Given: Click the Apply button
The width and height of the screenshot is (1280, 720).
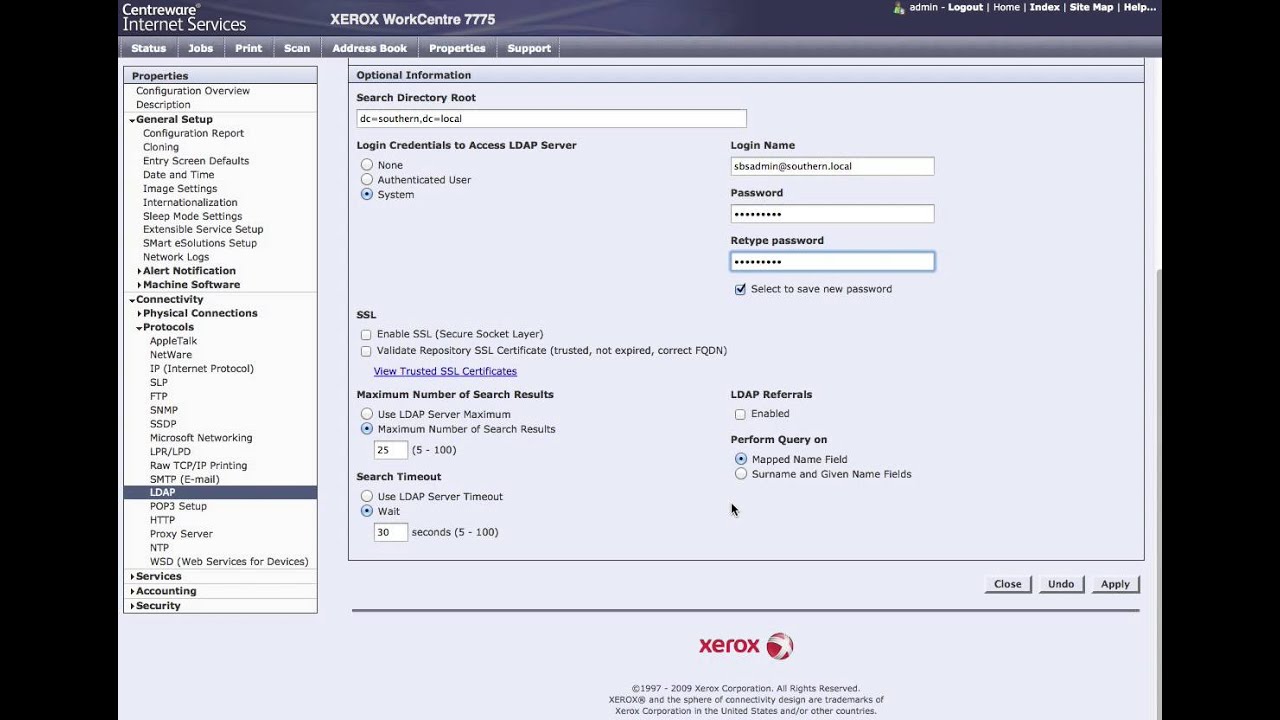Looking at the screenshot, I should 1115,584.
